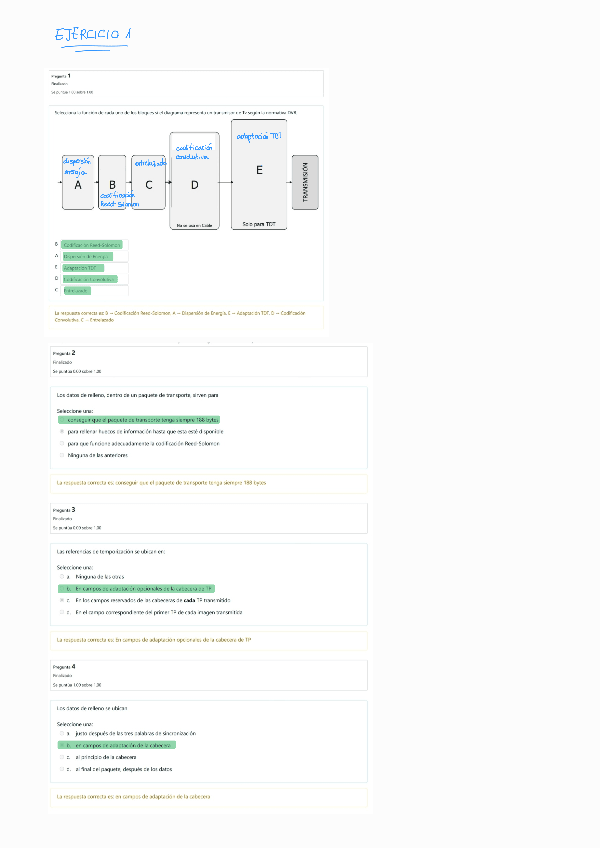The width and height of the screenshot is (600, 848).
Task: Click block E marked Solo para TDT
Action: [258, 170]
